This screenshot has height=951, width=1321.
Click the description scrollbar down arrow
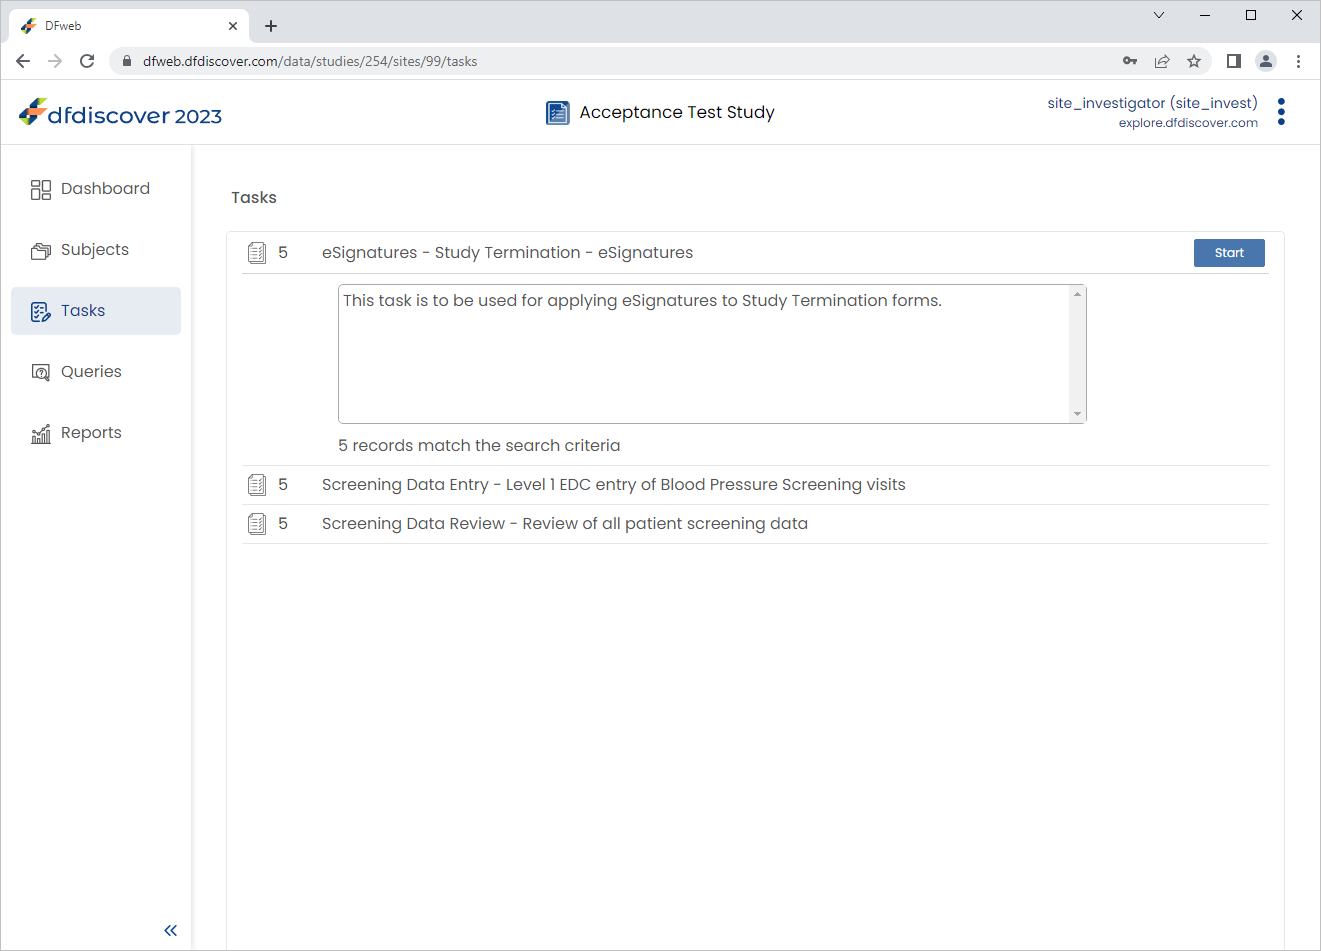1077,414
